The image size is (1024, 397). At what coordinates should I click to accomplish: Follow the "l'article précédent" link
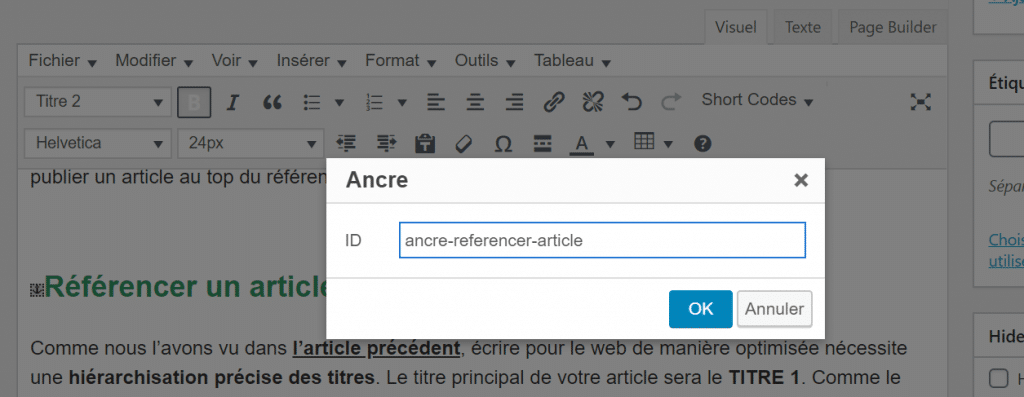click(x=376, y=348)
